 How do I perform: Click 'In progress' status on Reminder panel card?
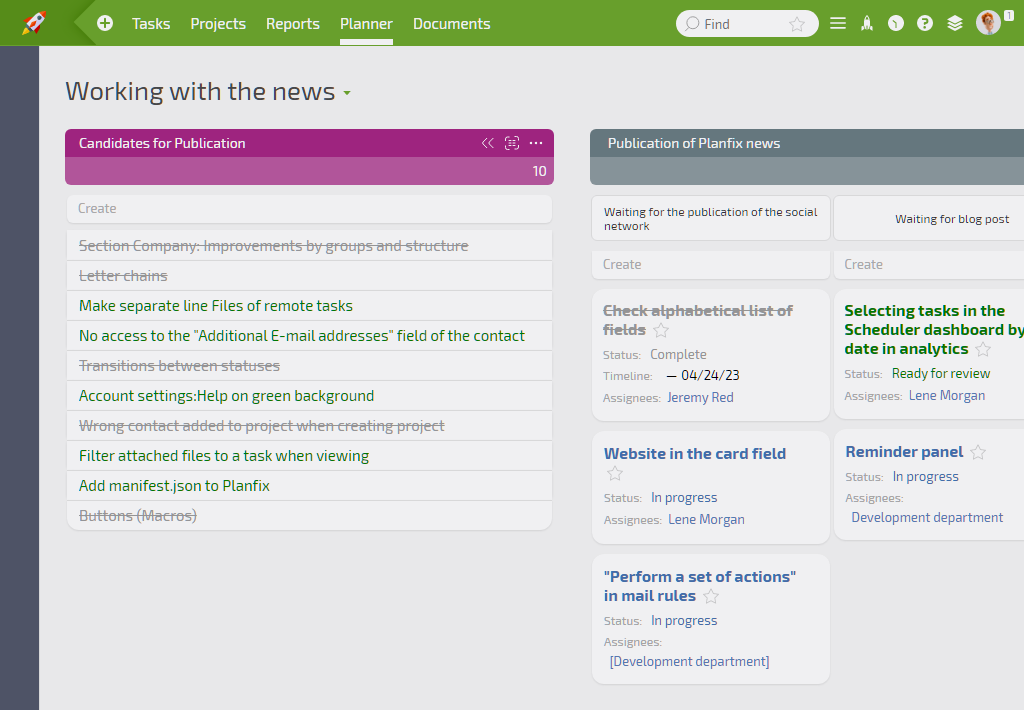925,477
